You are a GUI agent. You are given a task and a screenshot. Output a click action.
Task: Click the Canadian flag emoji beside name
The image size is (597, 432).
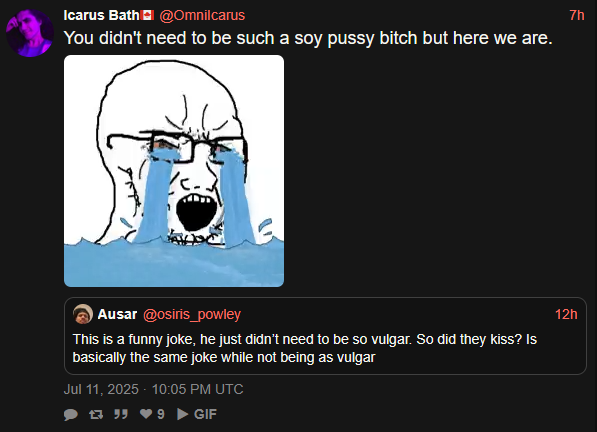(147, 15)
